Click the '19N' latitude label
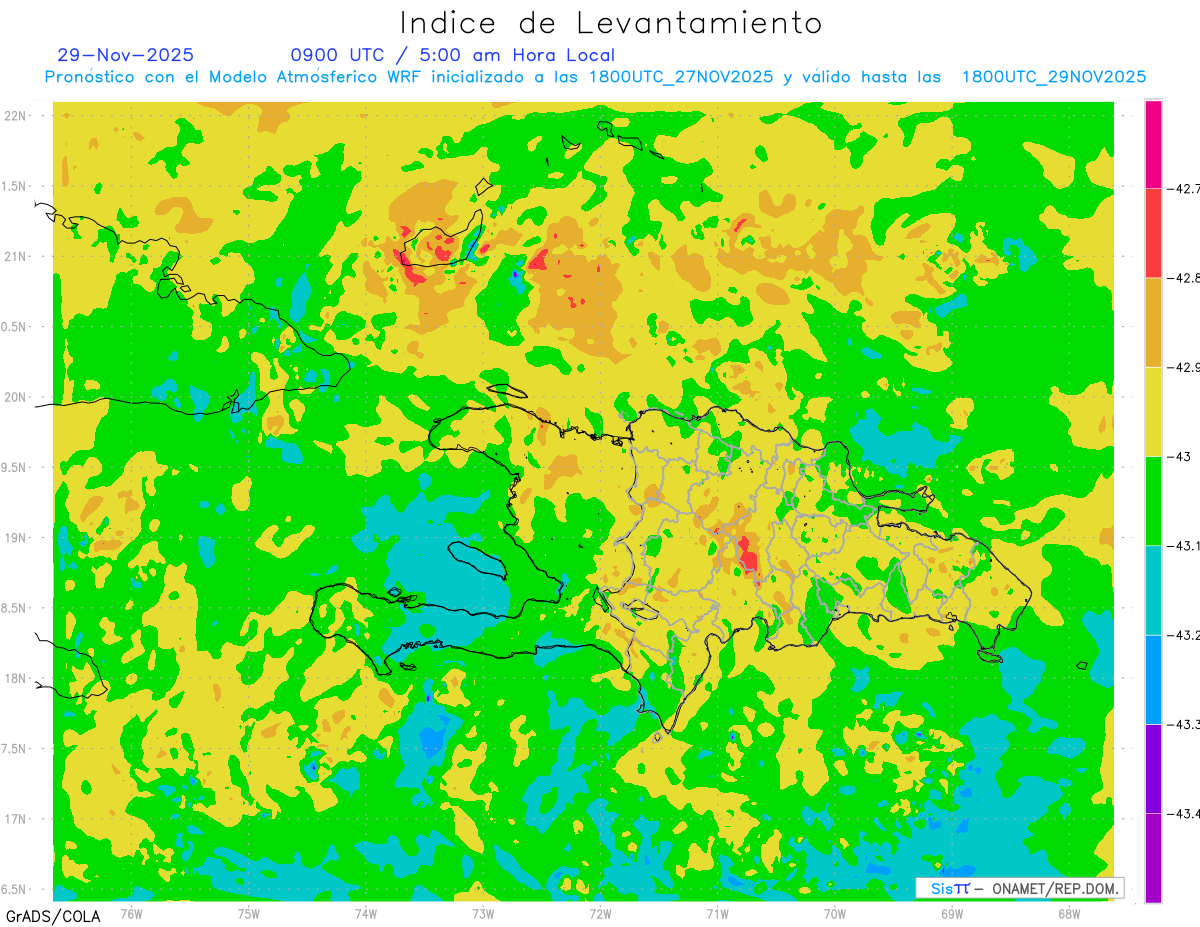 click(14, 538)
